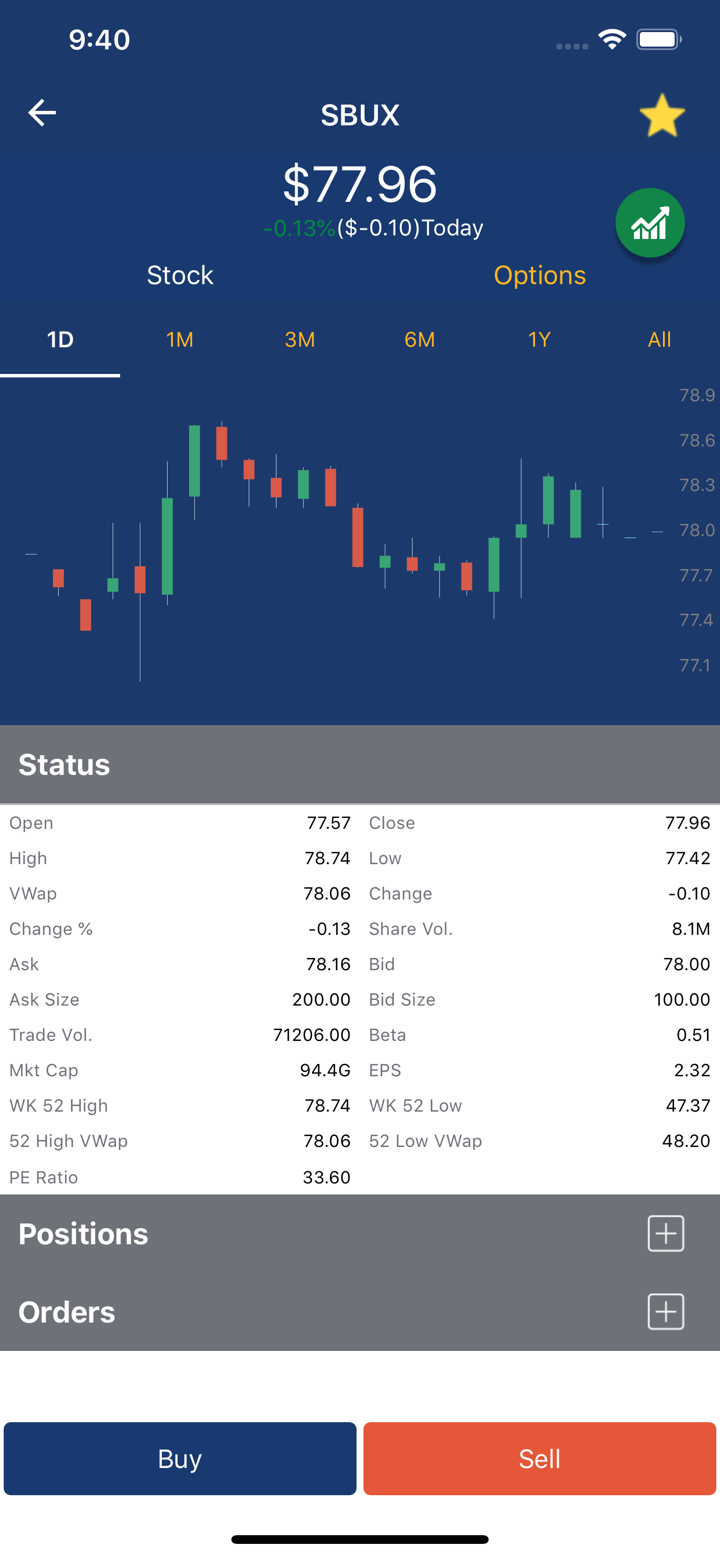The image size is (720, 1558).
Task: Expand the Orders section plus icon
Action: (666, 1311)
